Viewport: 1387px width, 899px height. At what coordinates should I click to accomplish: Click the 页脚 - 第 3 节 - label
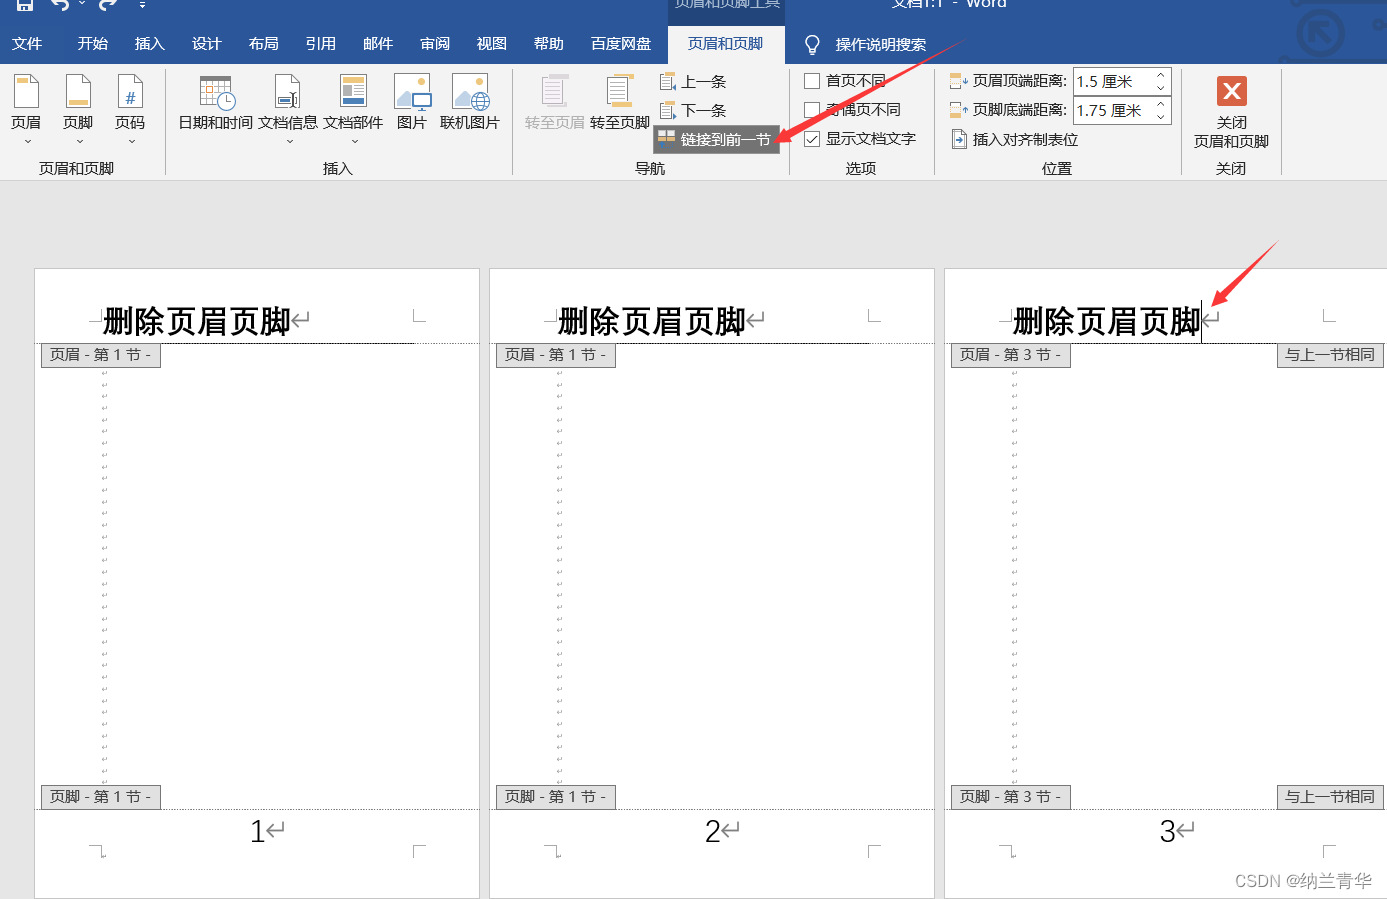click(x=1011, y=797)
